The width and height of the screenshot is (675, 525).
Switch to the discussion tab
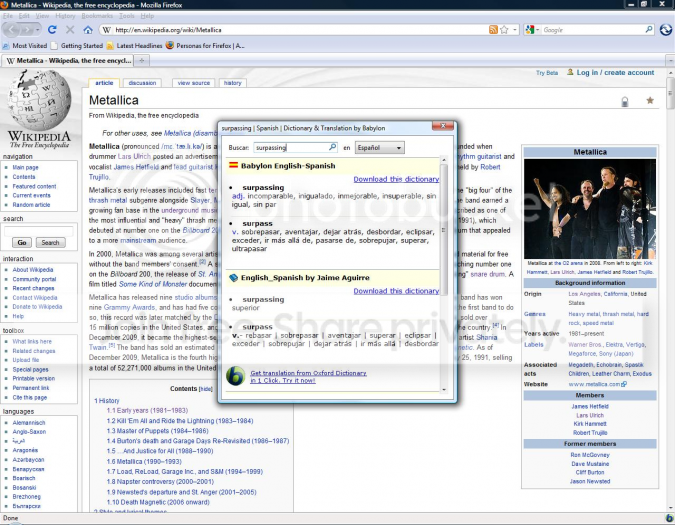143,83
